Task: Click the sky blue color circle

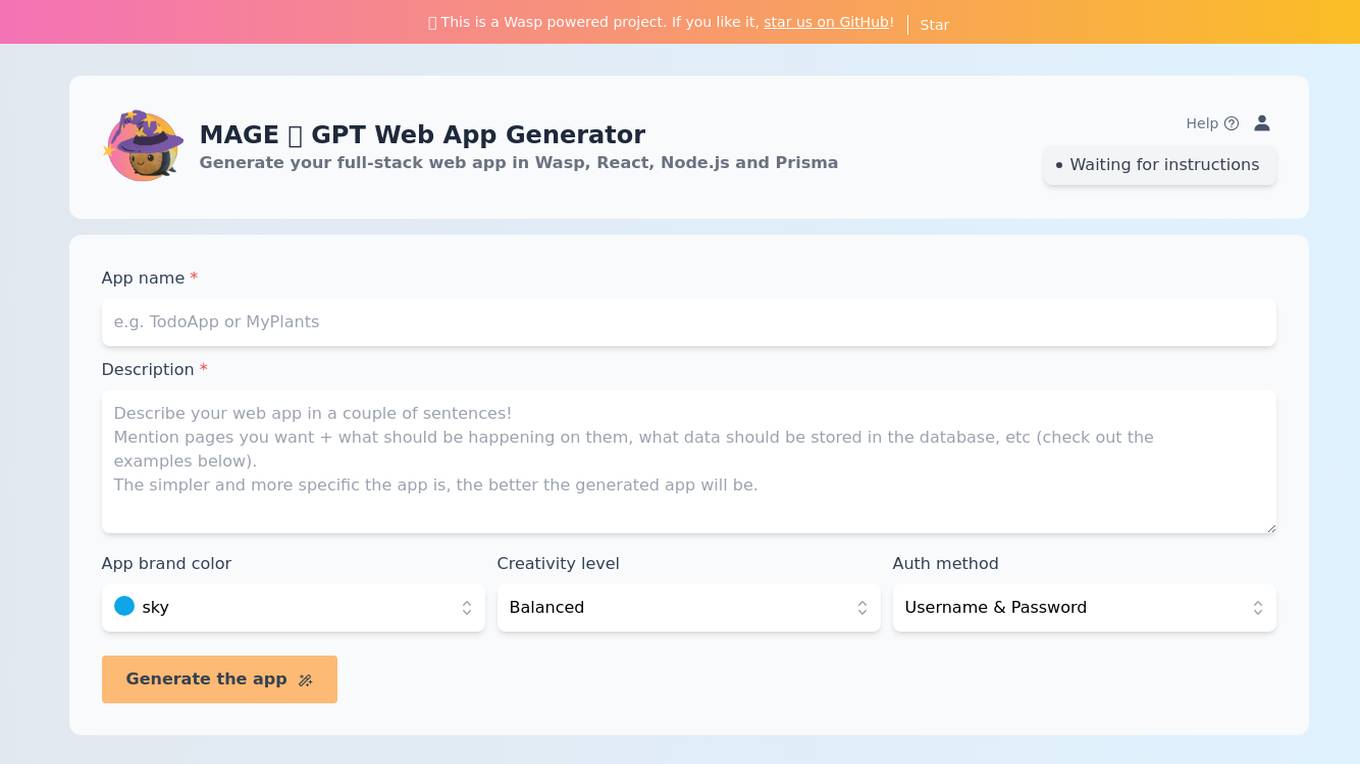Action: click(x=124, y=606)
